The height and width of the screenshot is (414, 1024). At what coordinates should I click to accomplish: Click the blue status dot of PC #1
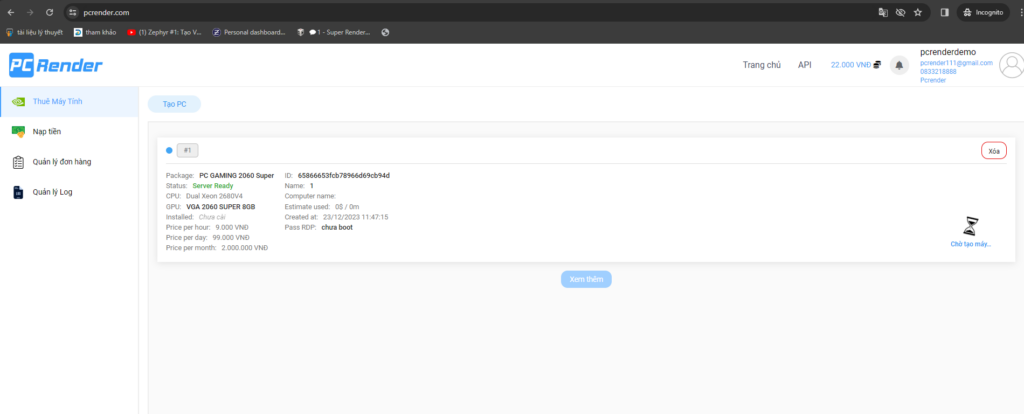169,150
